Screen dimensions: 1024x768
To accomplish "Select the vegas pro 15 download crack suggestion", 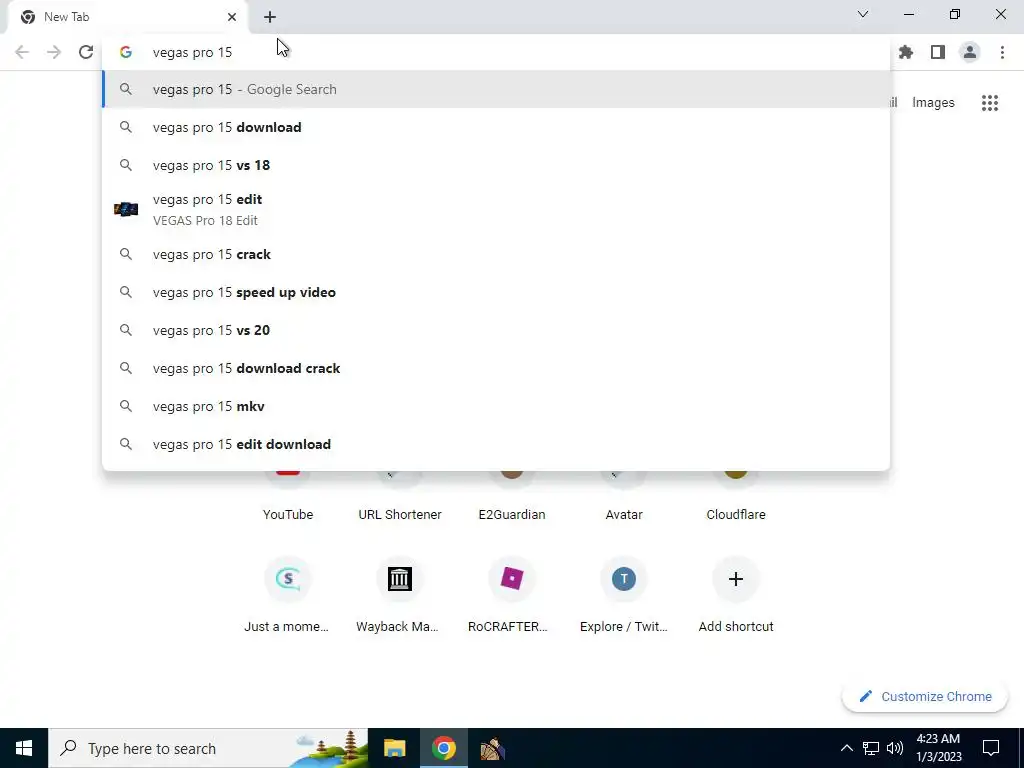I will coord(496,368).
